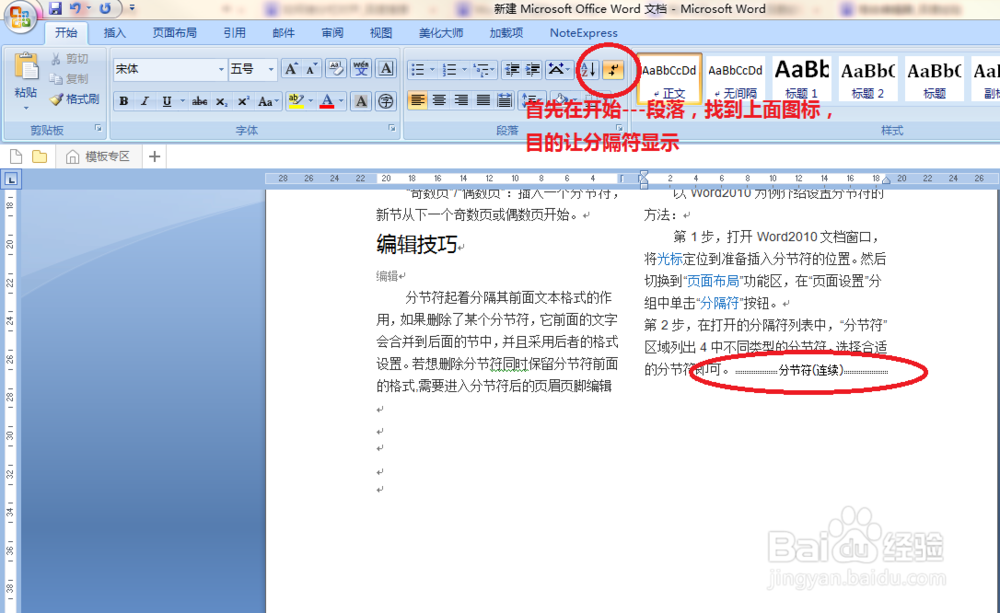Switch to the NoteExpress tab
Screen dimensions: 1000x613
(x=584, y=33)
